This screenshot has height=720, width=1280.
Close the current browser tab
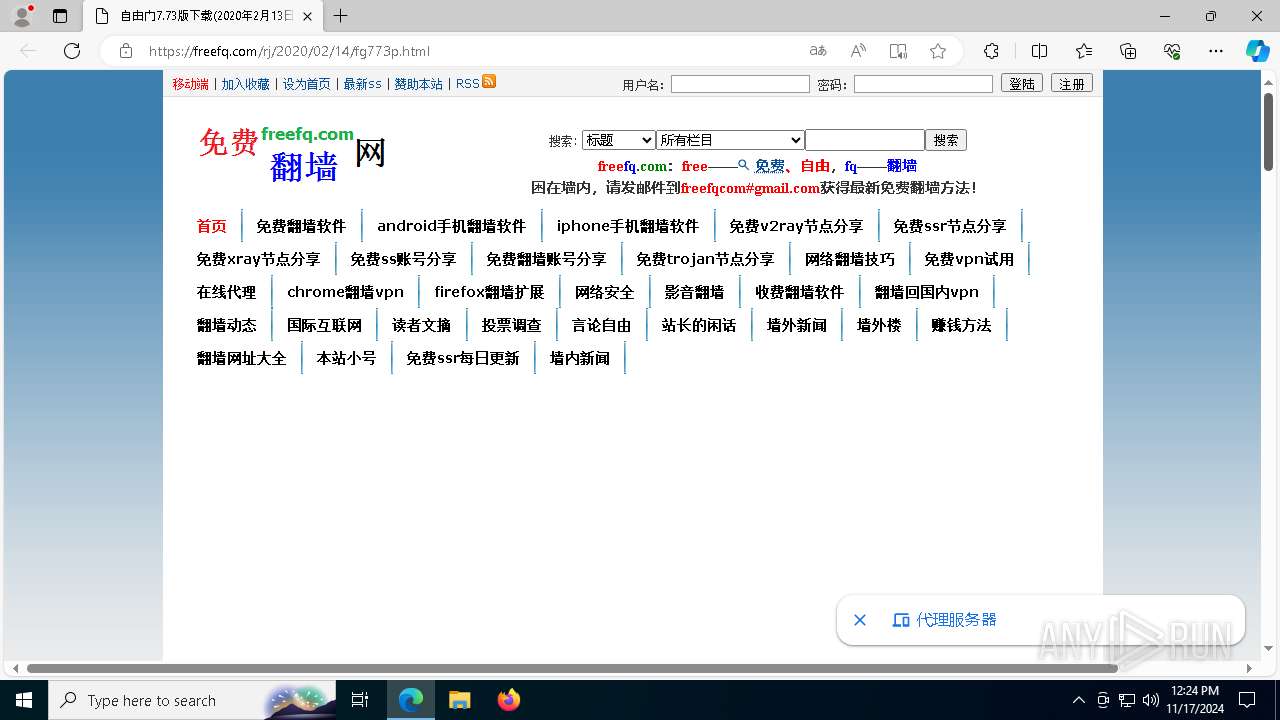click(307, 16)
